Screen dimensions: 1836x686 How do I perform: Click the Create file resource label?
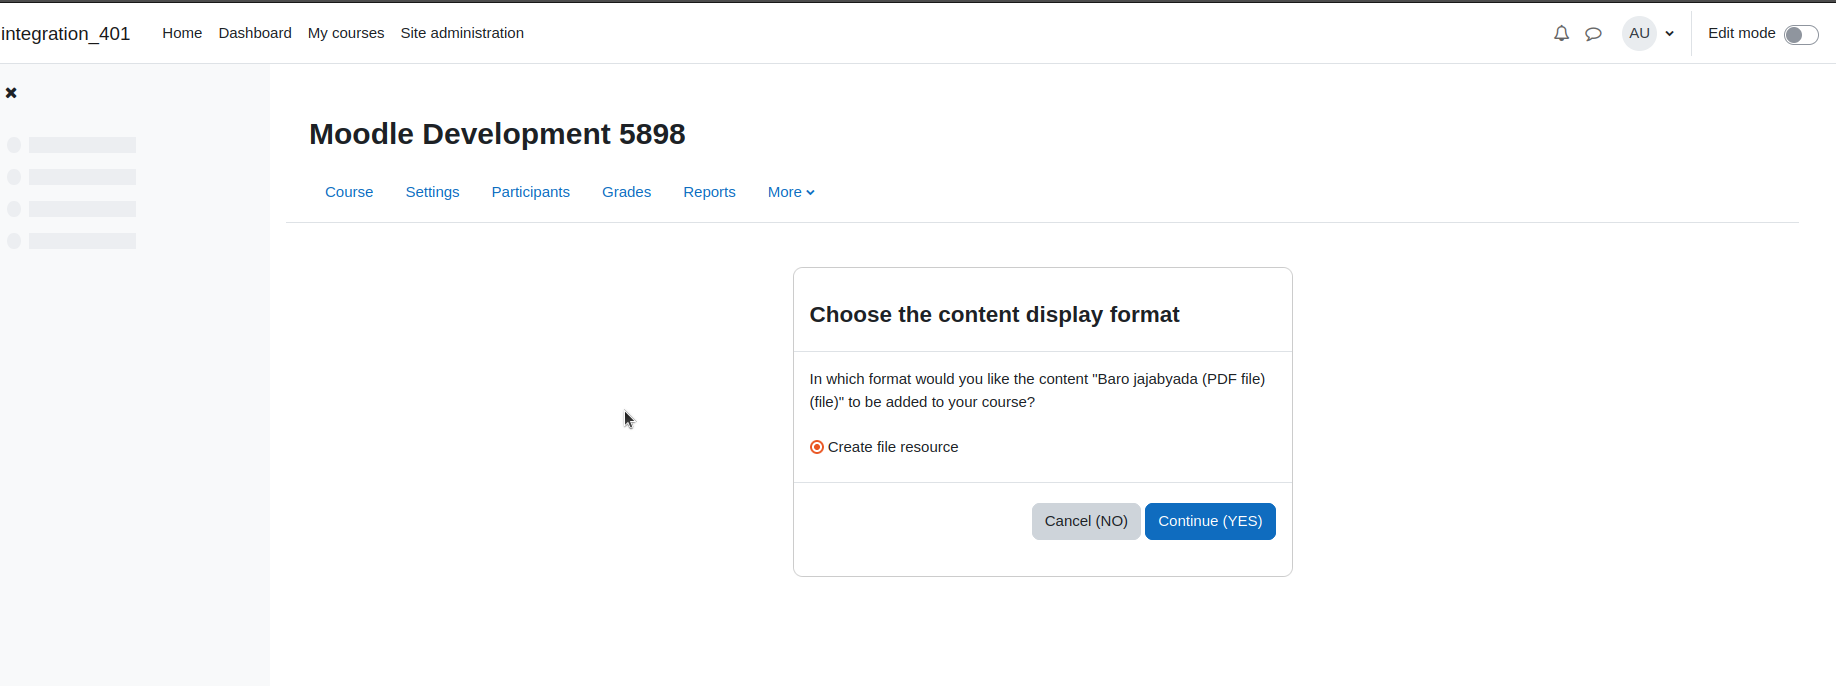[893, 447]
